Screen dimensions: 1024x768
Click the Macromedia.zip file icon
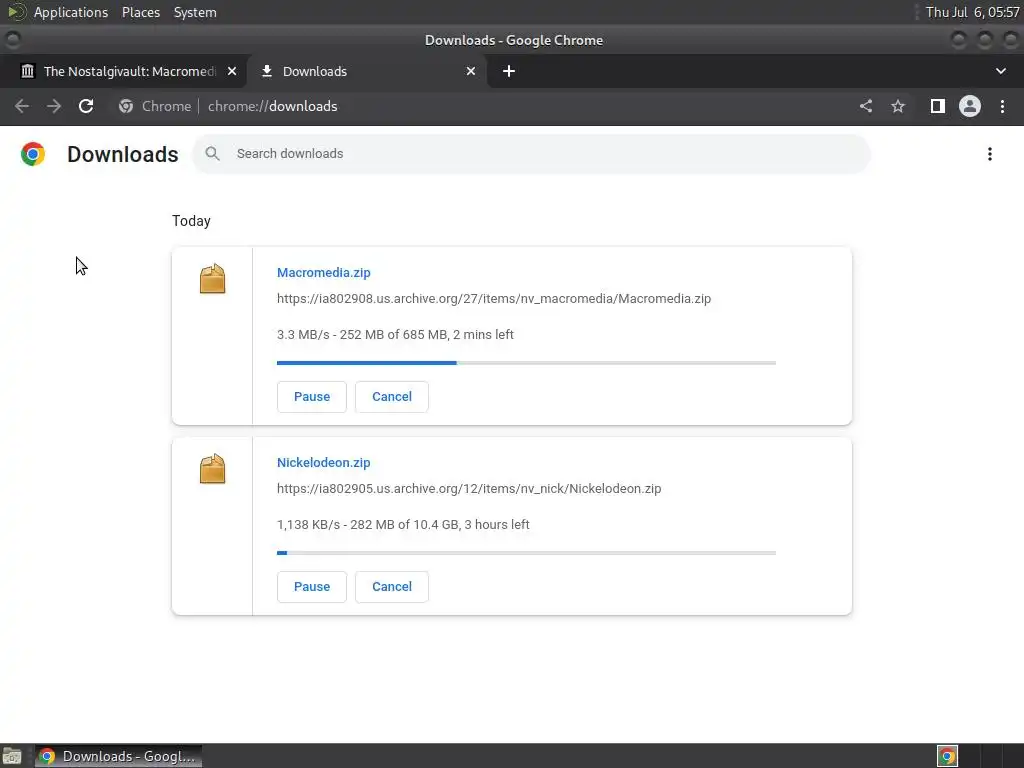(212, 279)
